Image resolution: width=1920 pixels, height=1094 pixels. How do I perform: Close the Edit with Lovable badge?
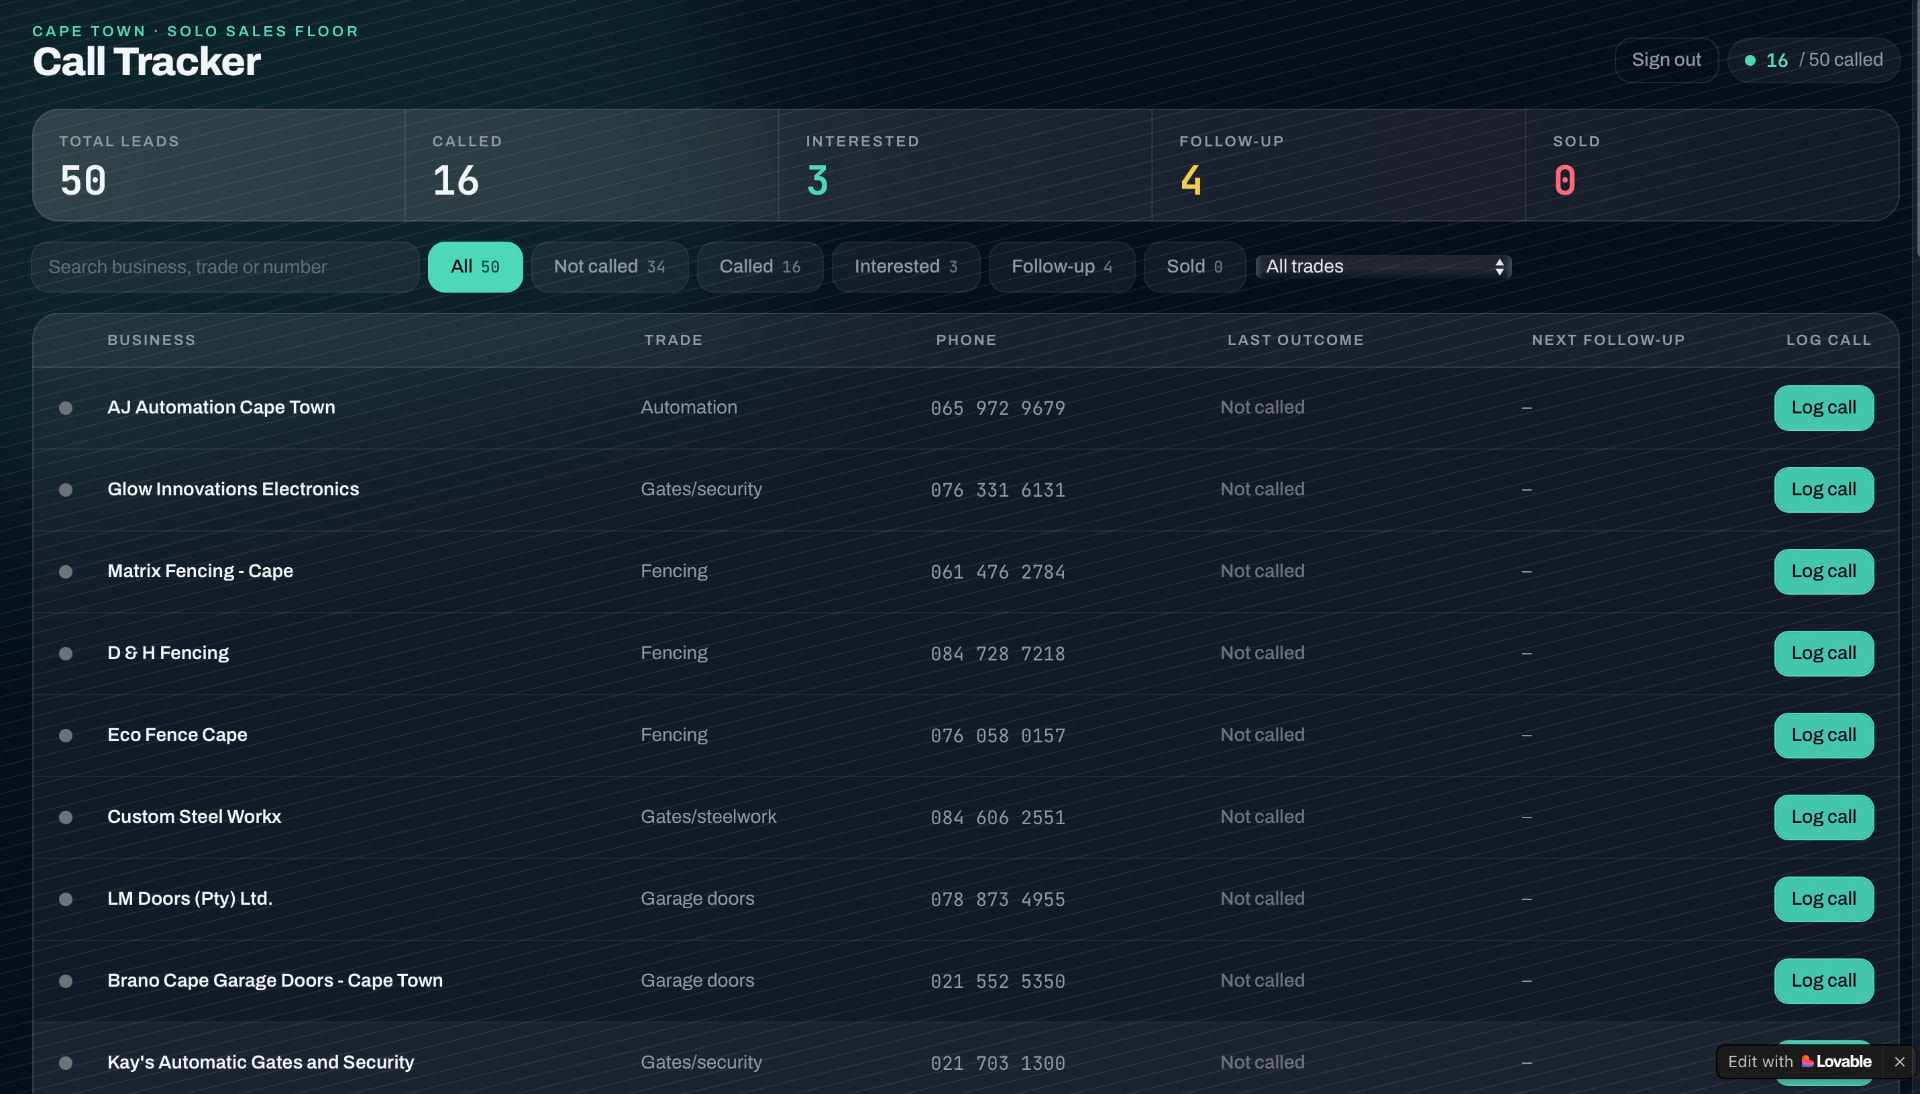click(x=1899, y=1062)
